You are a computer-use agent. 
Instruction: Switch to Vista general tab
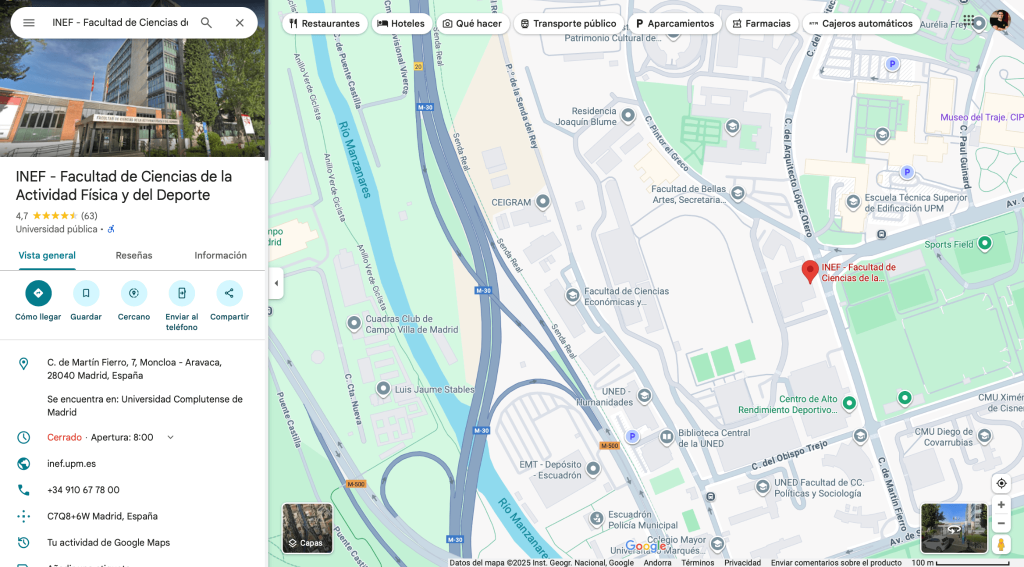tap(47, 255)
